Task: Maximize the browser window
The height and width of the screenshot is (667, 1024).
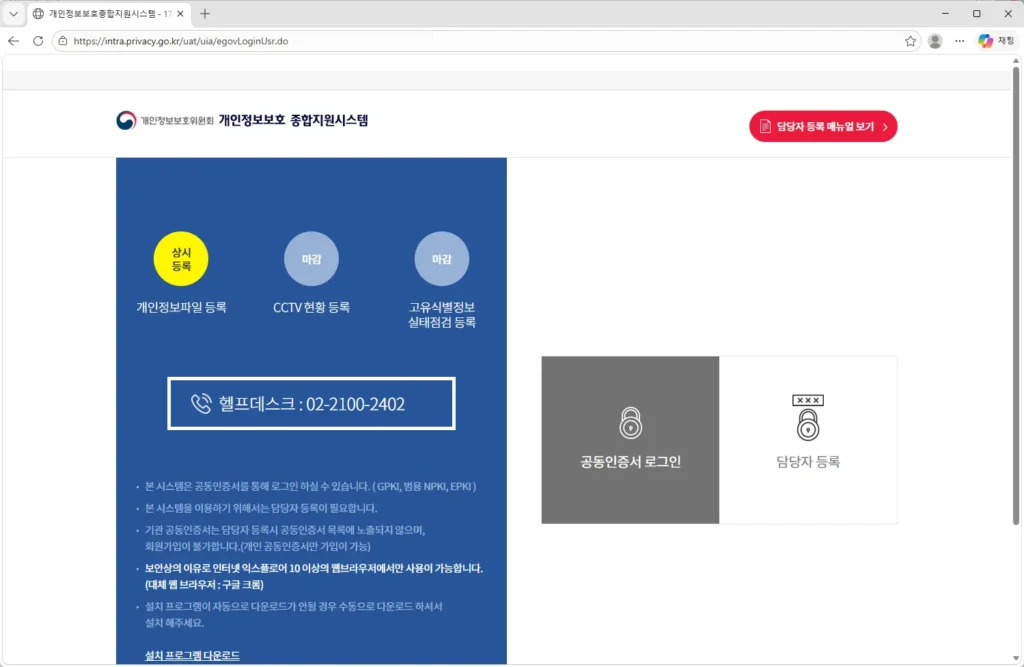Action: pos(976,14)
